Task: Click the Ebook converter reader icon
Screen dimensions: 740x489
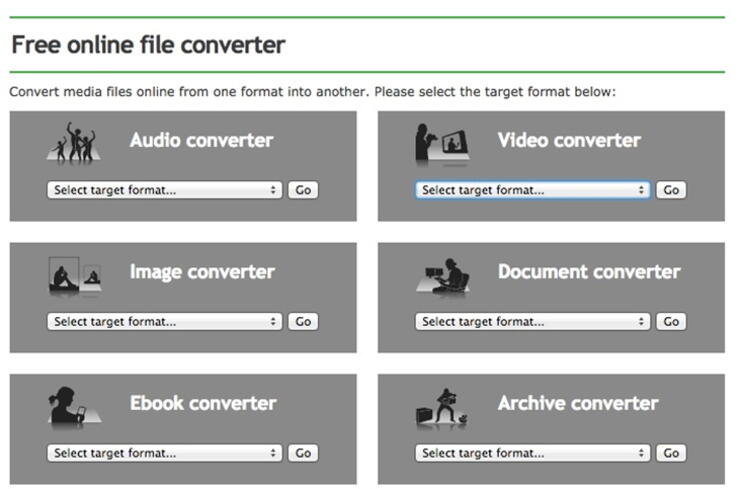Action: (75, 406)
